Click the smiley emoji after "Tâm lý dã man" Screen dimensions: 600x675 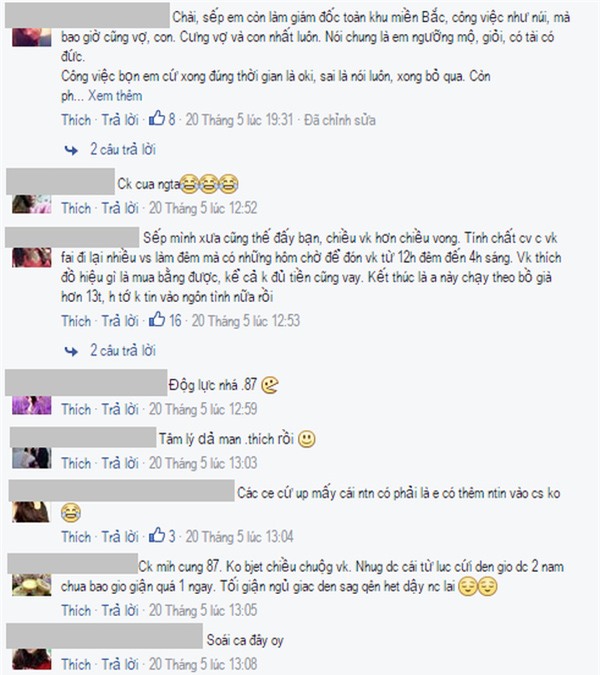(x=307, y=439)
